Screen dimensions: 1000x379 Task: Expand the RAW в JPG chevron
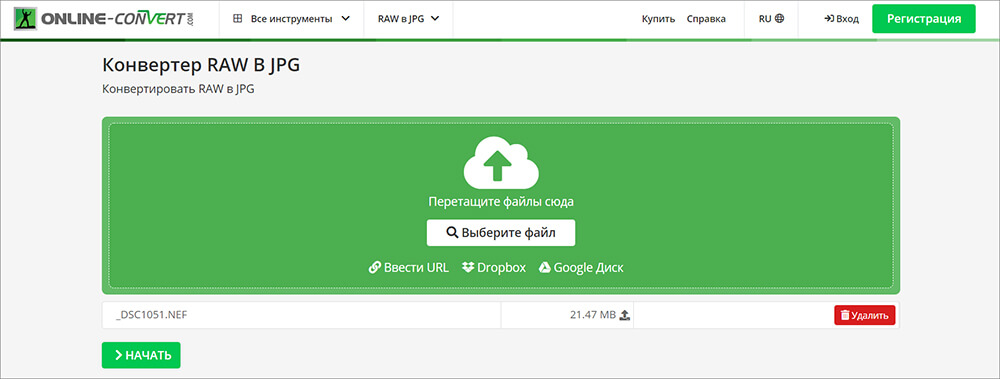(436, 19)
